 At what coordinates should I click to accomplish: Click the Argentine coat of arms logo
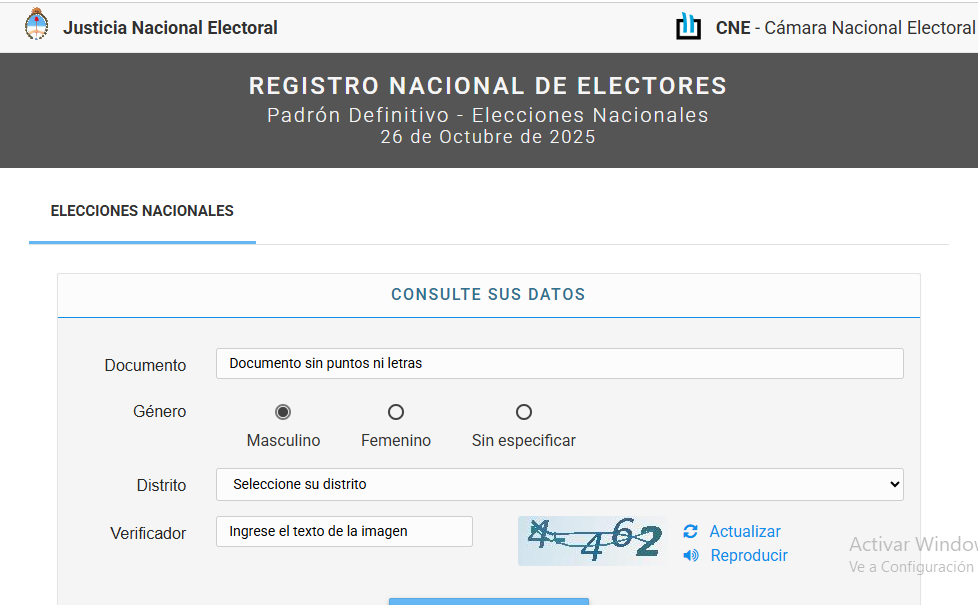click(x=36, y=25)
